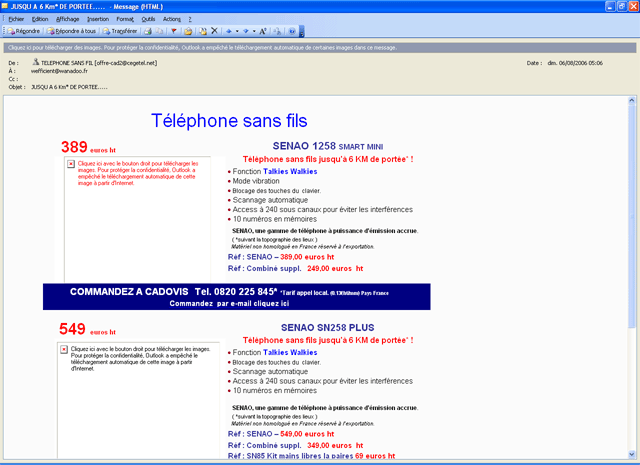The height and width of the screenshot is (465, 640).
Task: Open the ? help menu
Action: click(190, 19)
